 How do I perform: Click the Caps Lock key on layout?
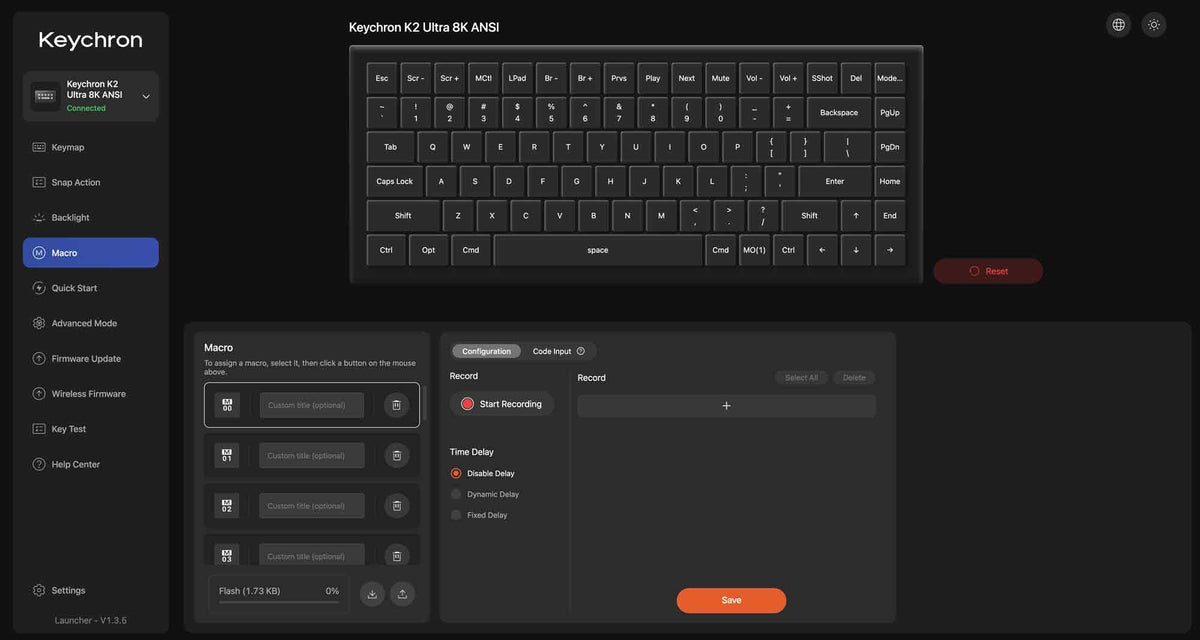tap(395, 181)
